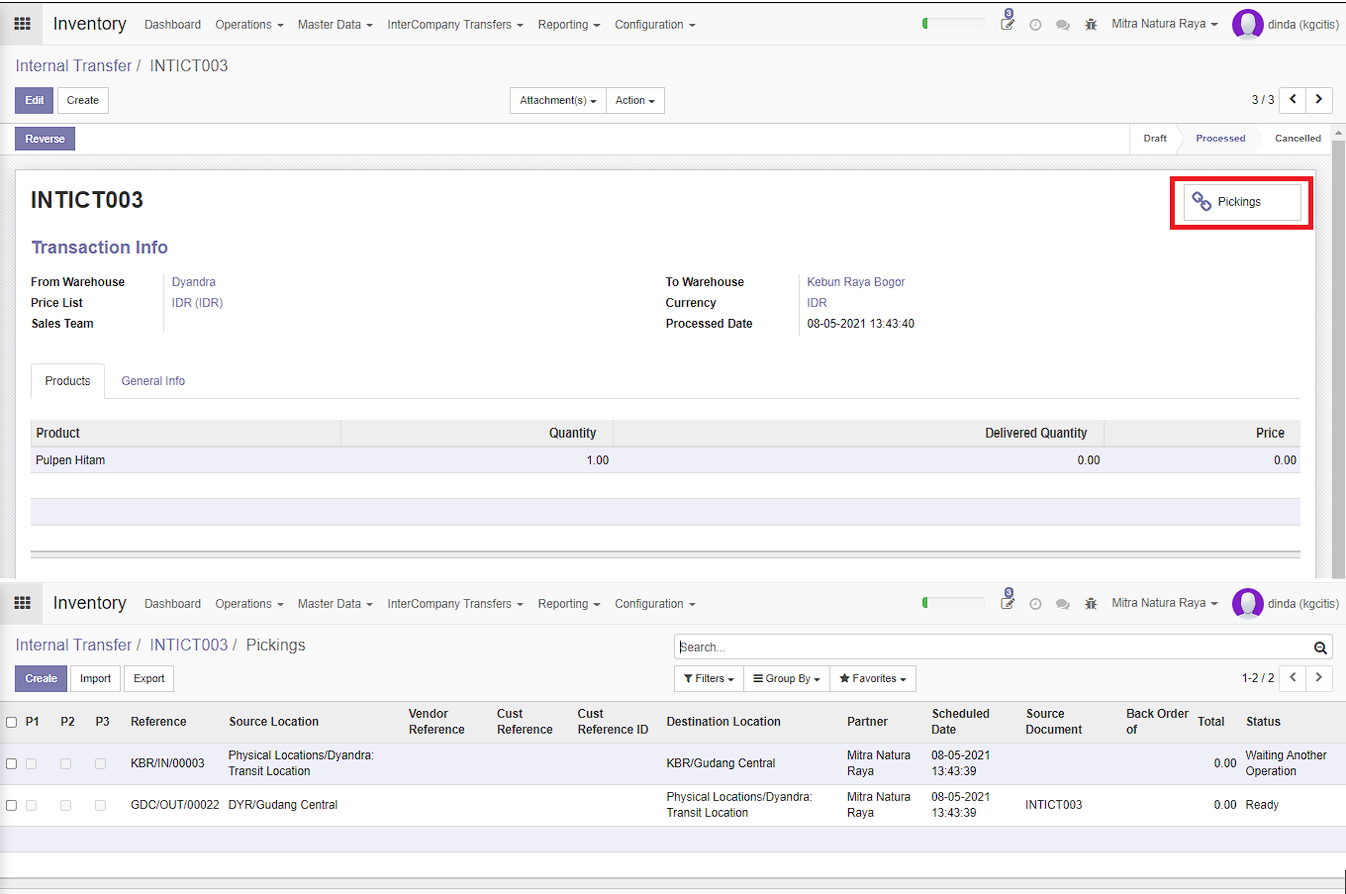Go to previous record beside 3 / 3

click(x=1293, y=99)
